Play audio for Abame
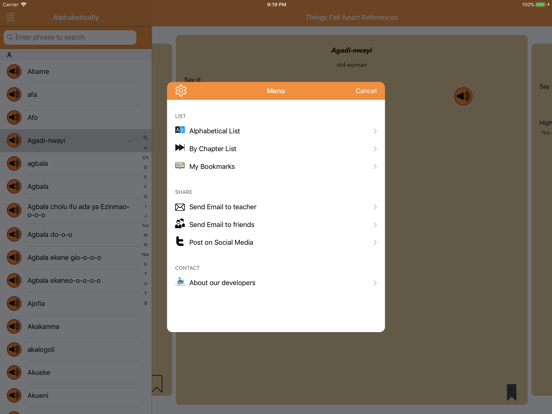The image size is (552, 414). 14,71
